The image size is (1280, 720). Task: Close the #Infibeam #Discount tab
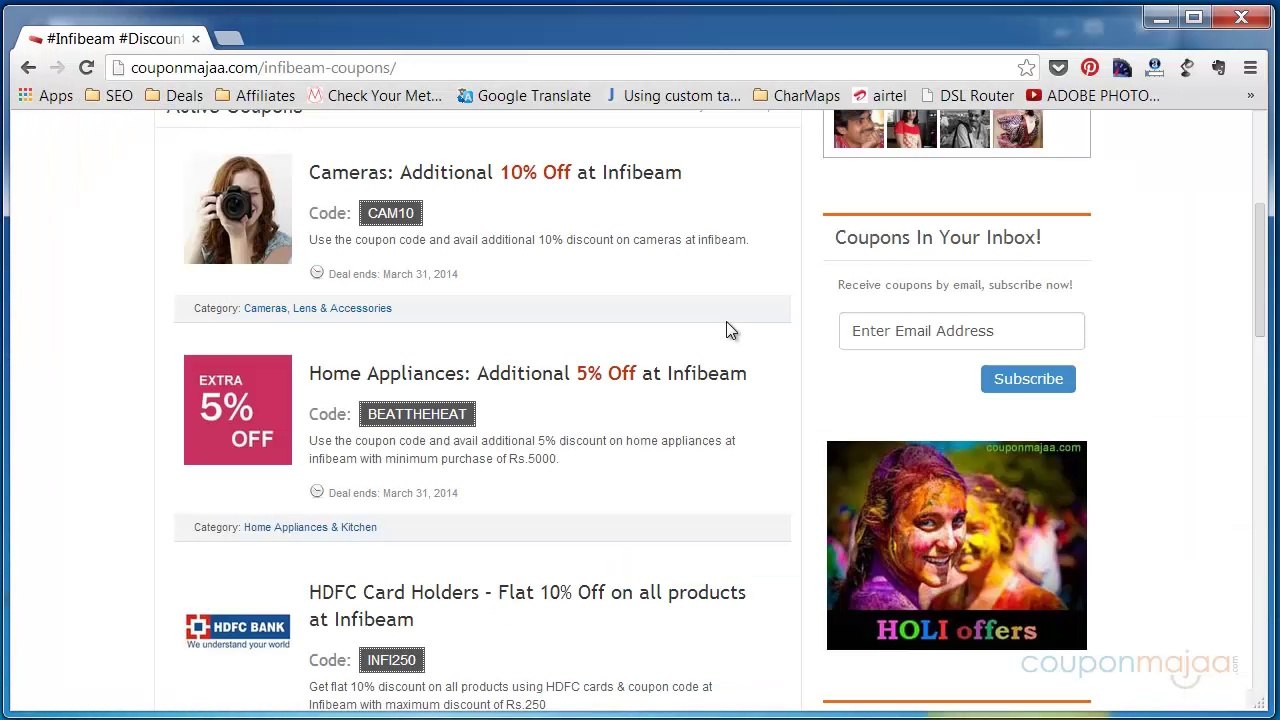point(196,39)
